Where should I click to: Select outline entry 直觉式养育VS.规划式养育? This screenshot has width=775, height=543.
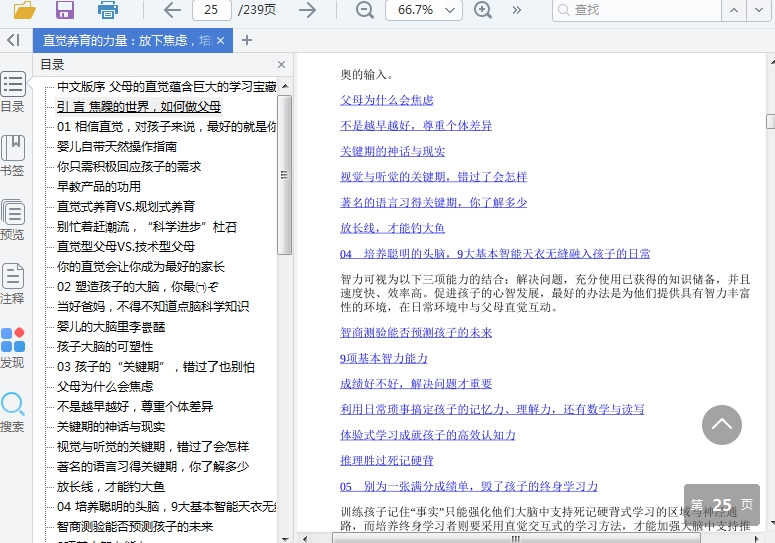[x=126, y=207]
